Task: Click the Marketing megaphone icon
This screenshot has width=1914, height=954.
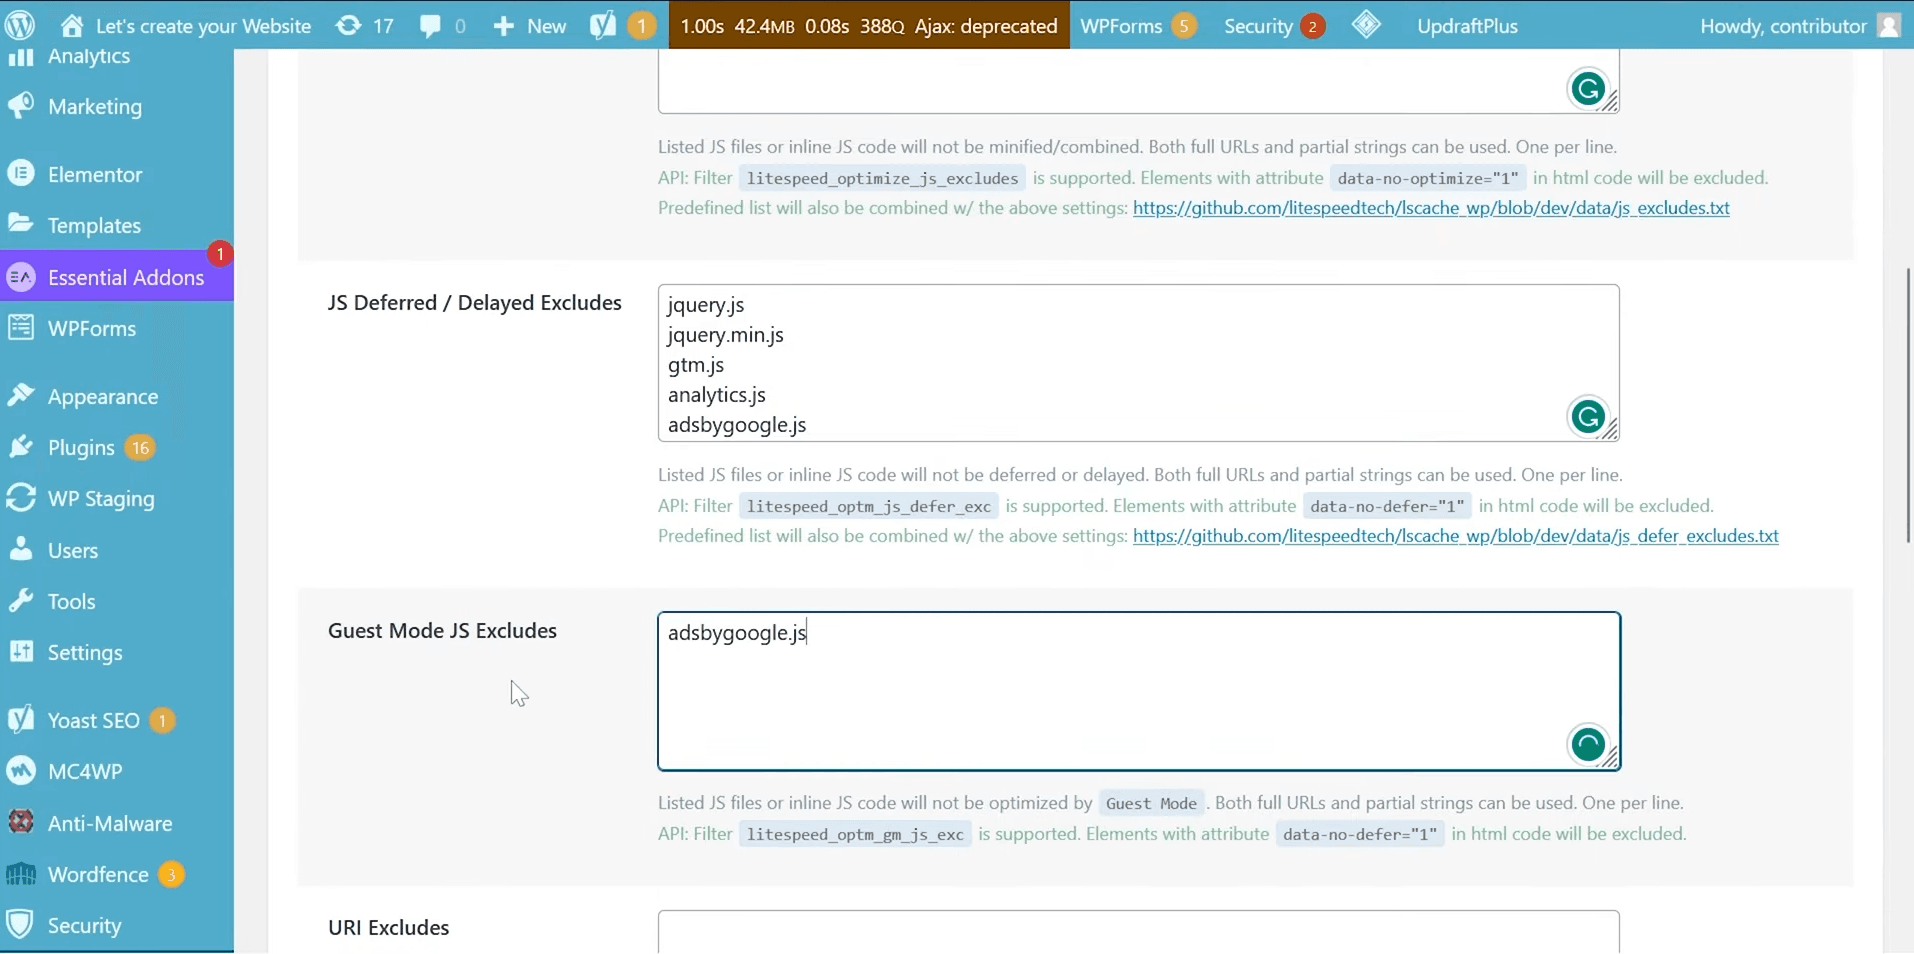Action: coord(20,106)
